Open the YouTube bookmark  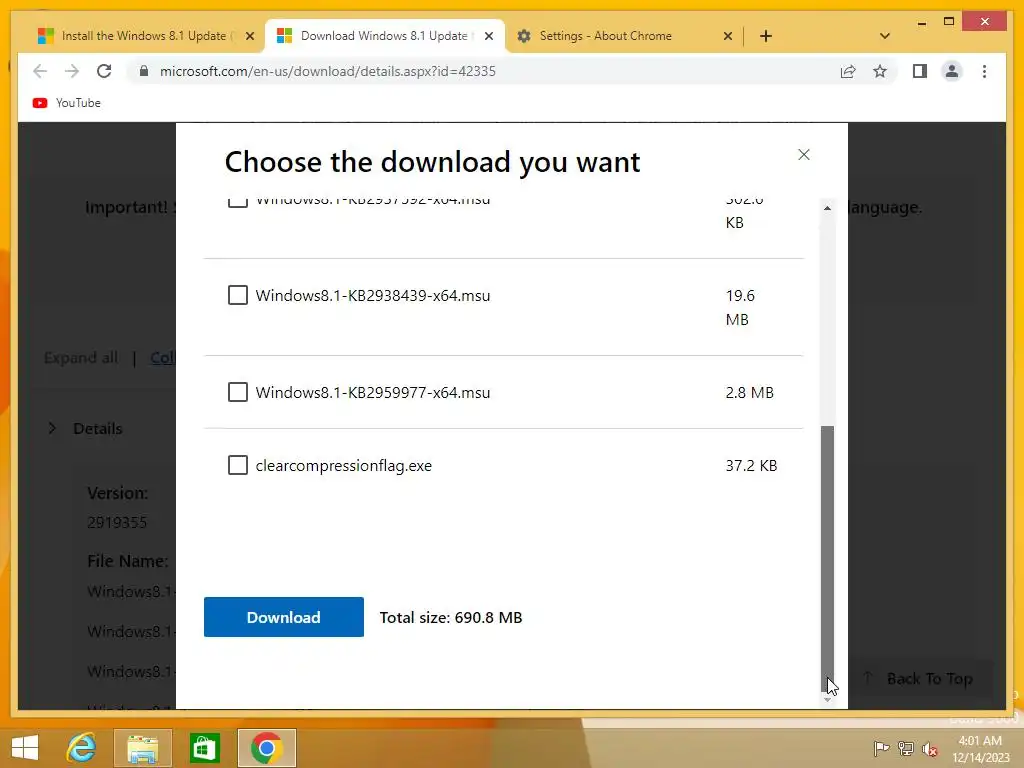click(67, 103)
